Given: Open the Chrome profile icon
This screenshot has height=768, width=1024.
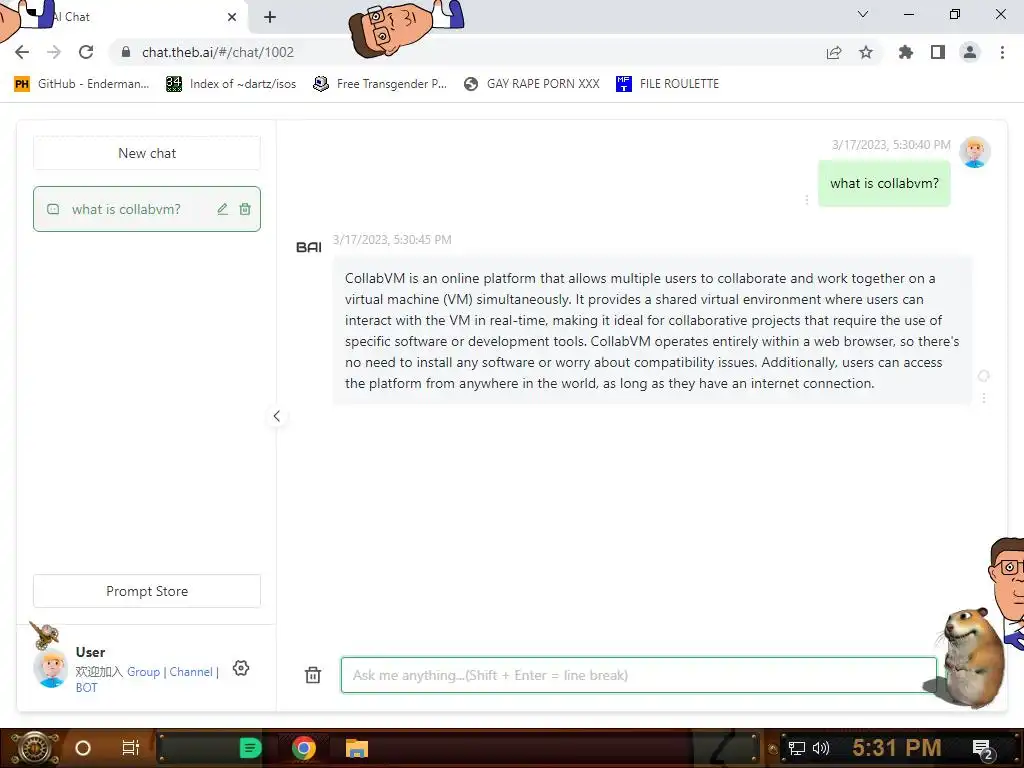Looking at the screenshot, I should [970, 52].
